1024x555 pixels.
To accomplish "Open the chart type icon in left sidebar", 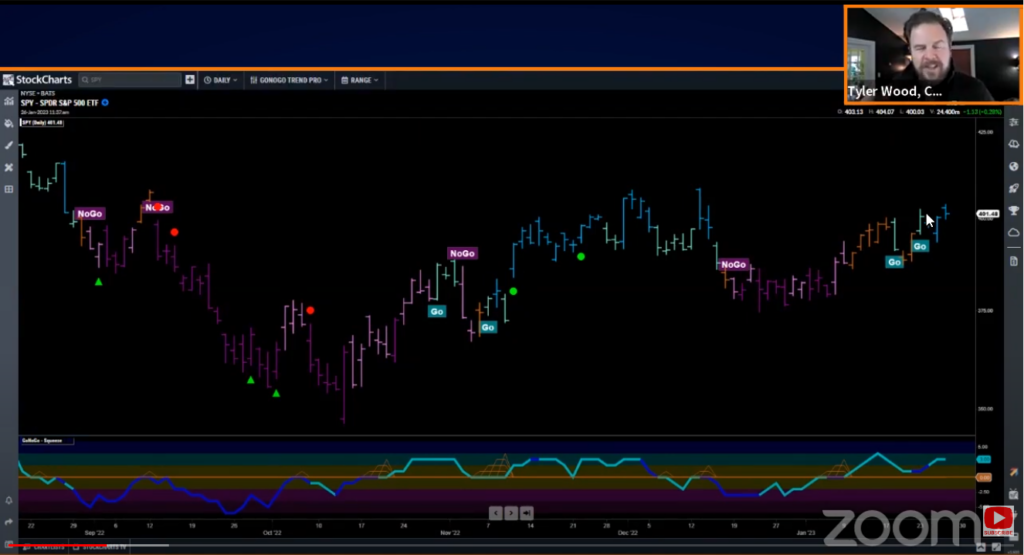I will point(8,101).
